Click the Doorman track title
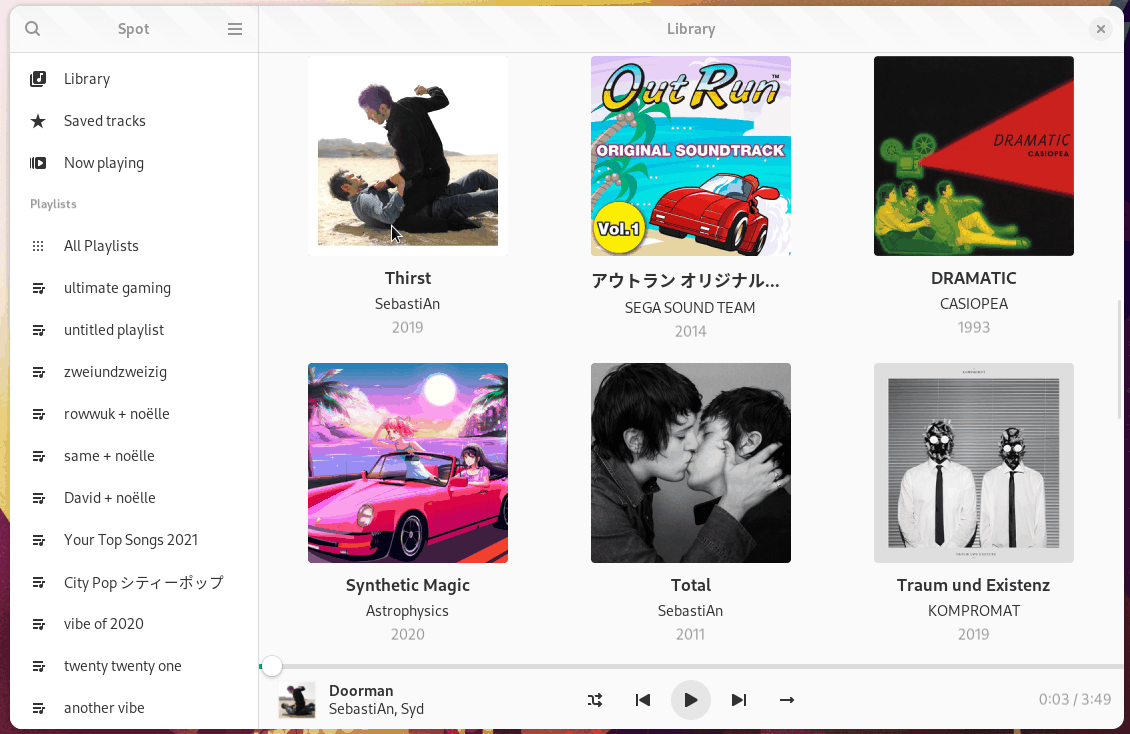The width and height of the screenshot is (1130, 734). (x=361, y=691)
